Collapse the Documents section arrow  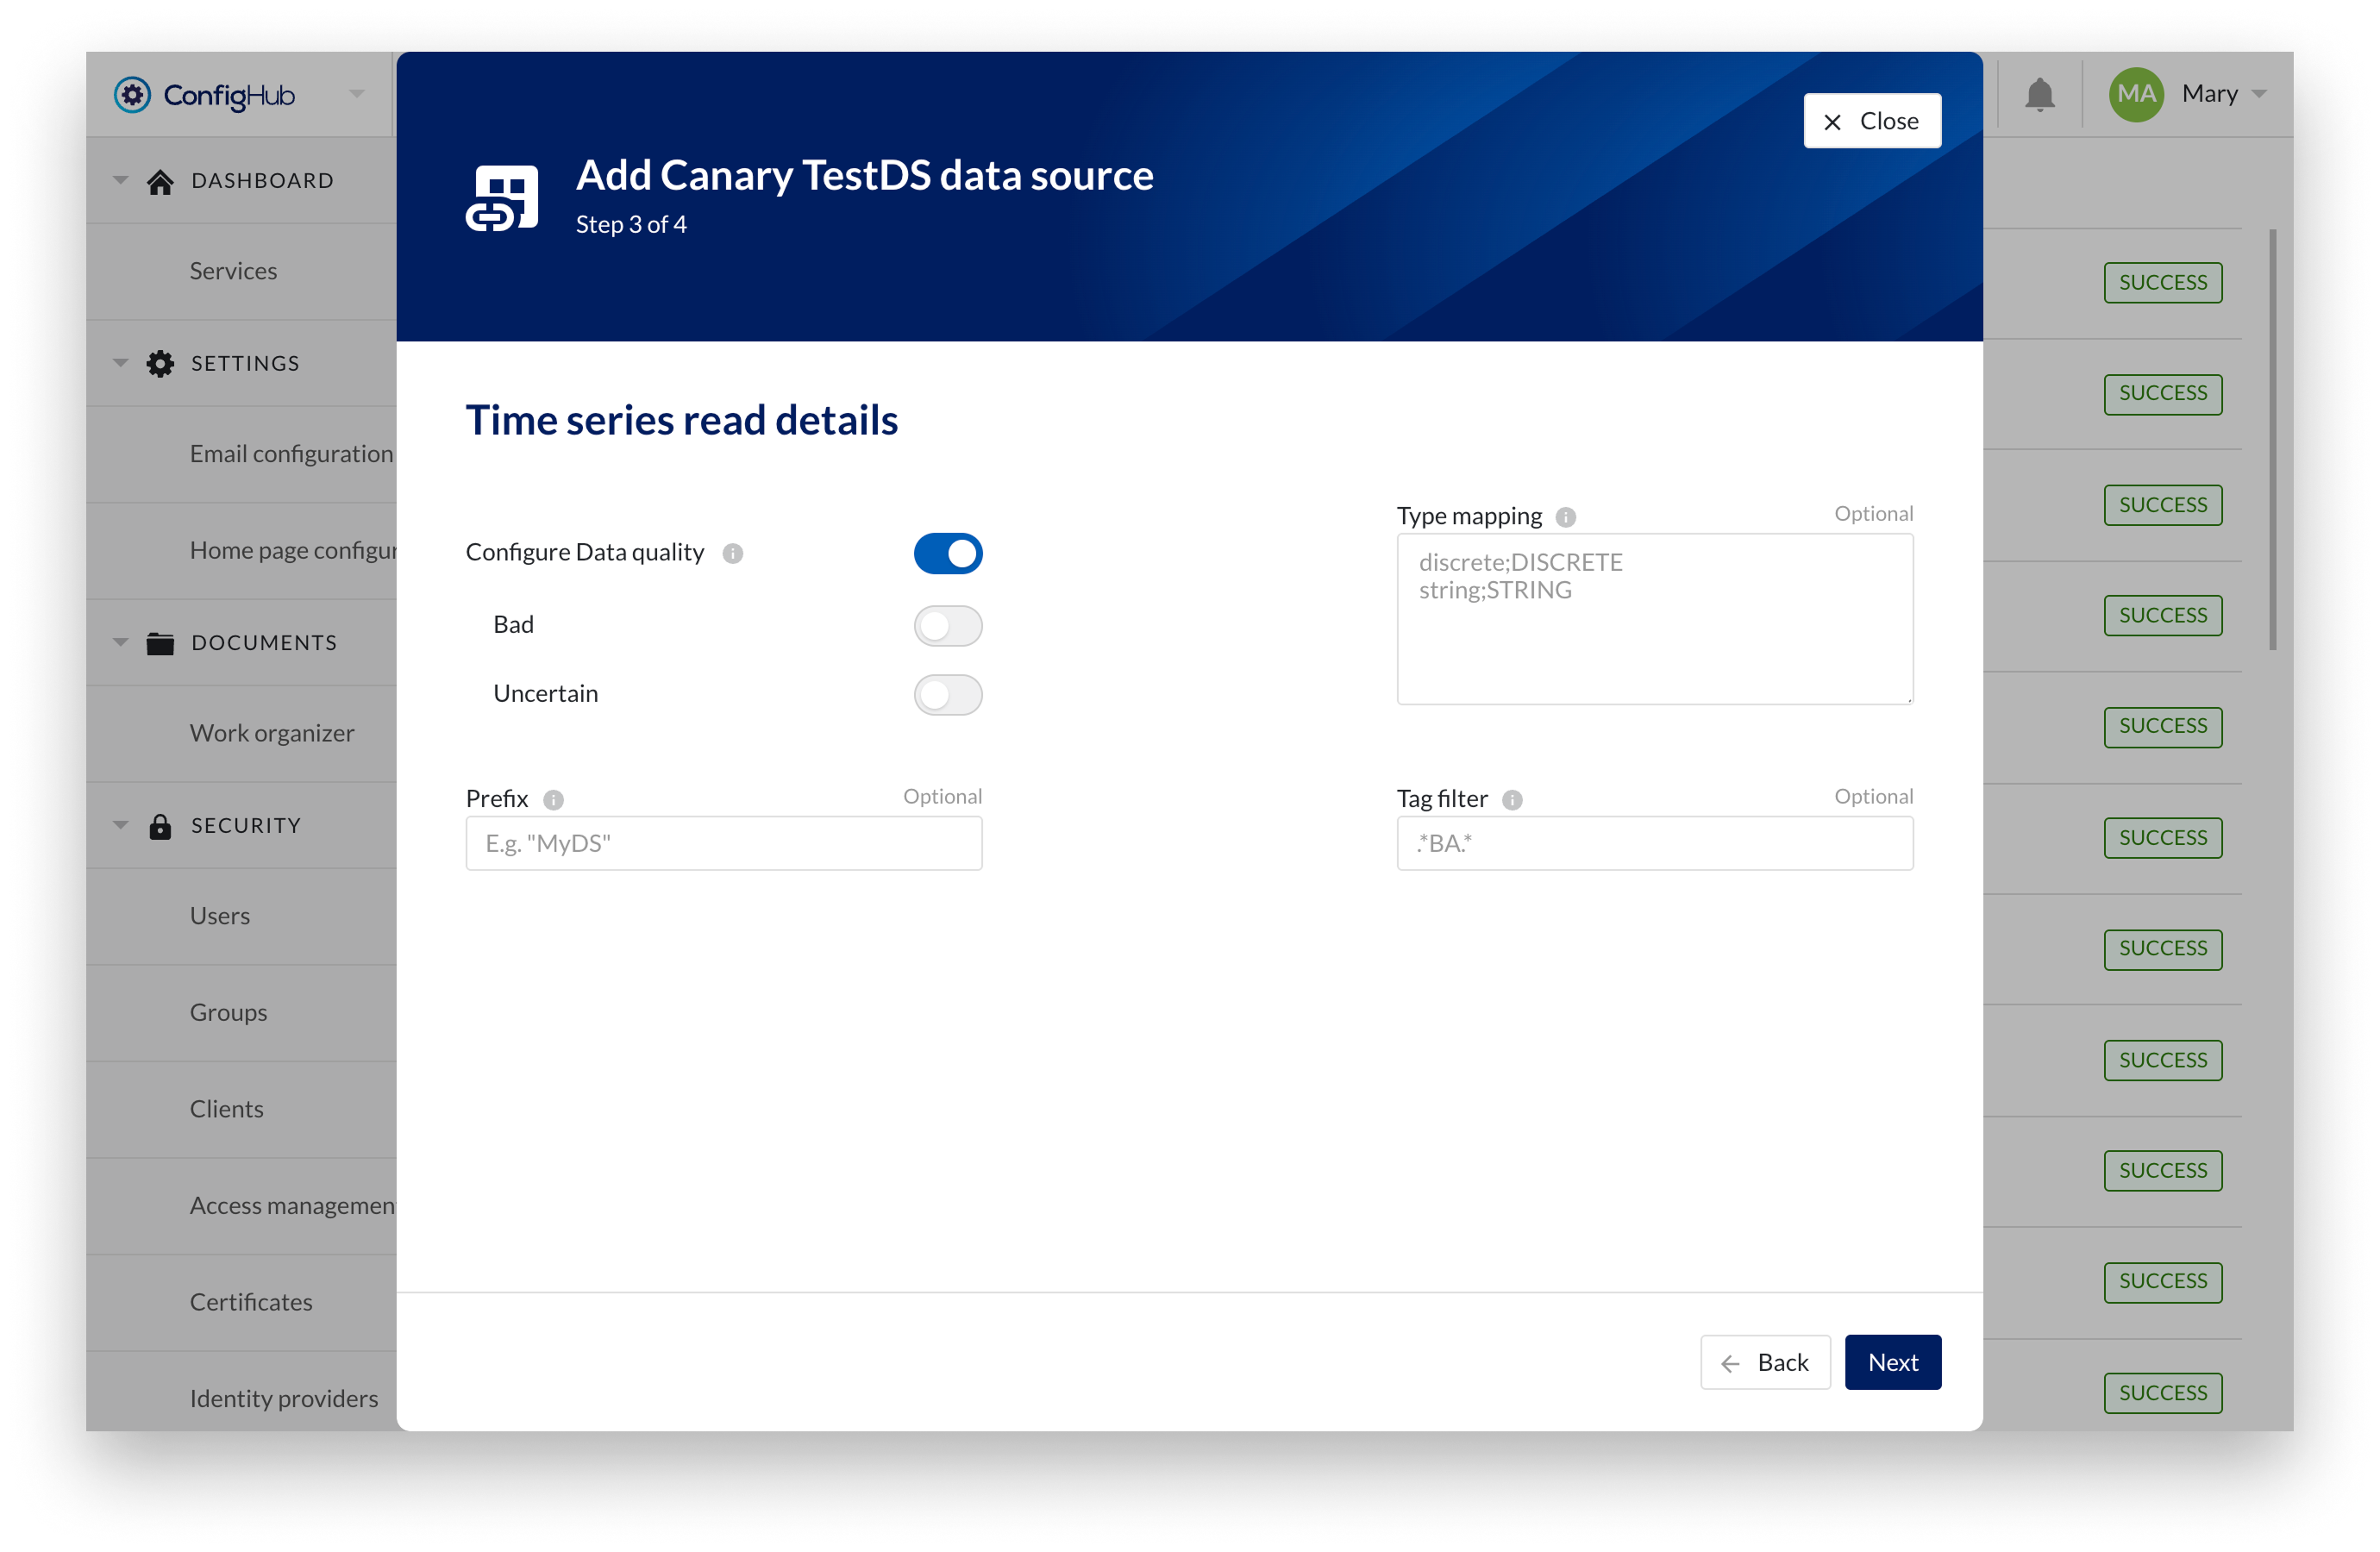120,642
